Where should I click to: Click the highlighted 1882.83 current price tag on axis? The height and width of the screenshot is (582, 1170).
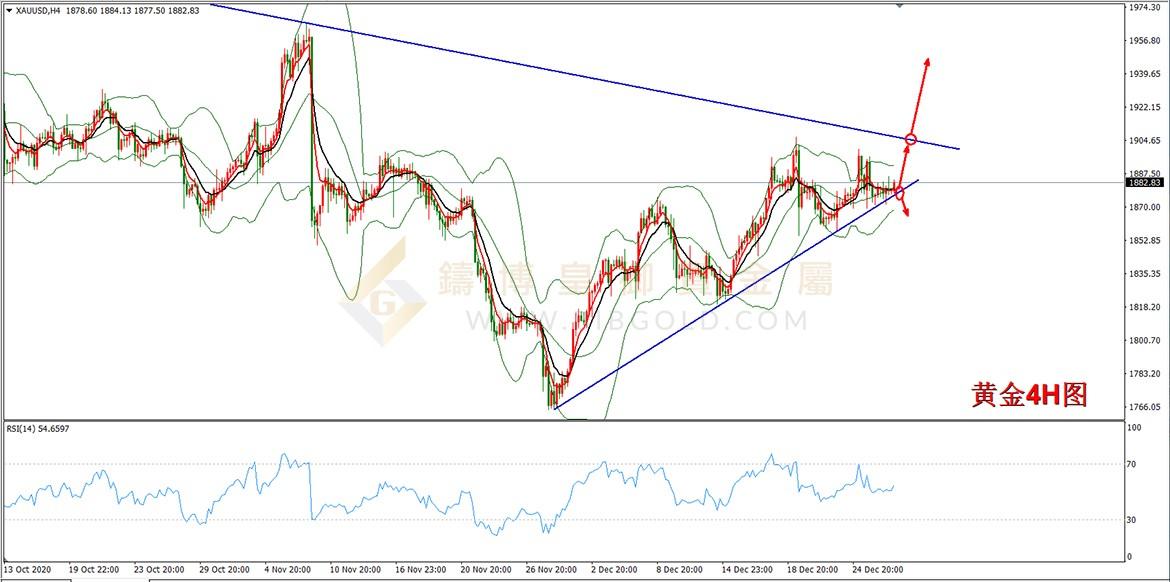point(1145,183)
